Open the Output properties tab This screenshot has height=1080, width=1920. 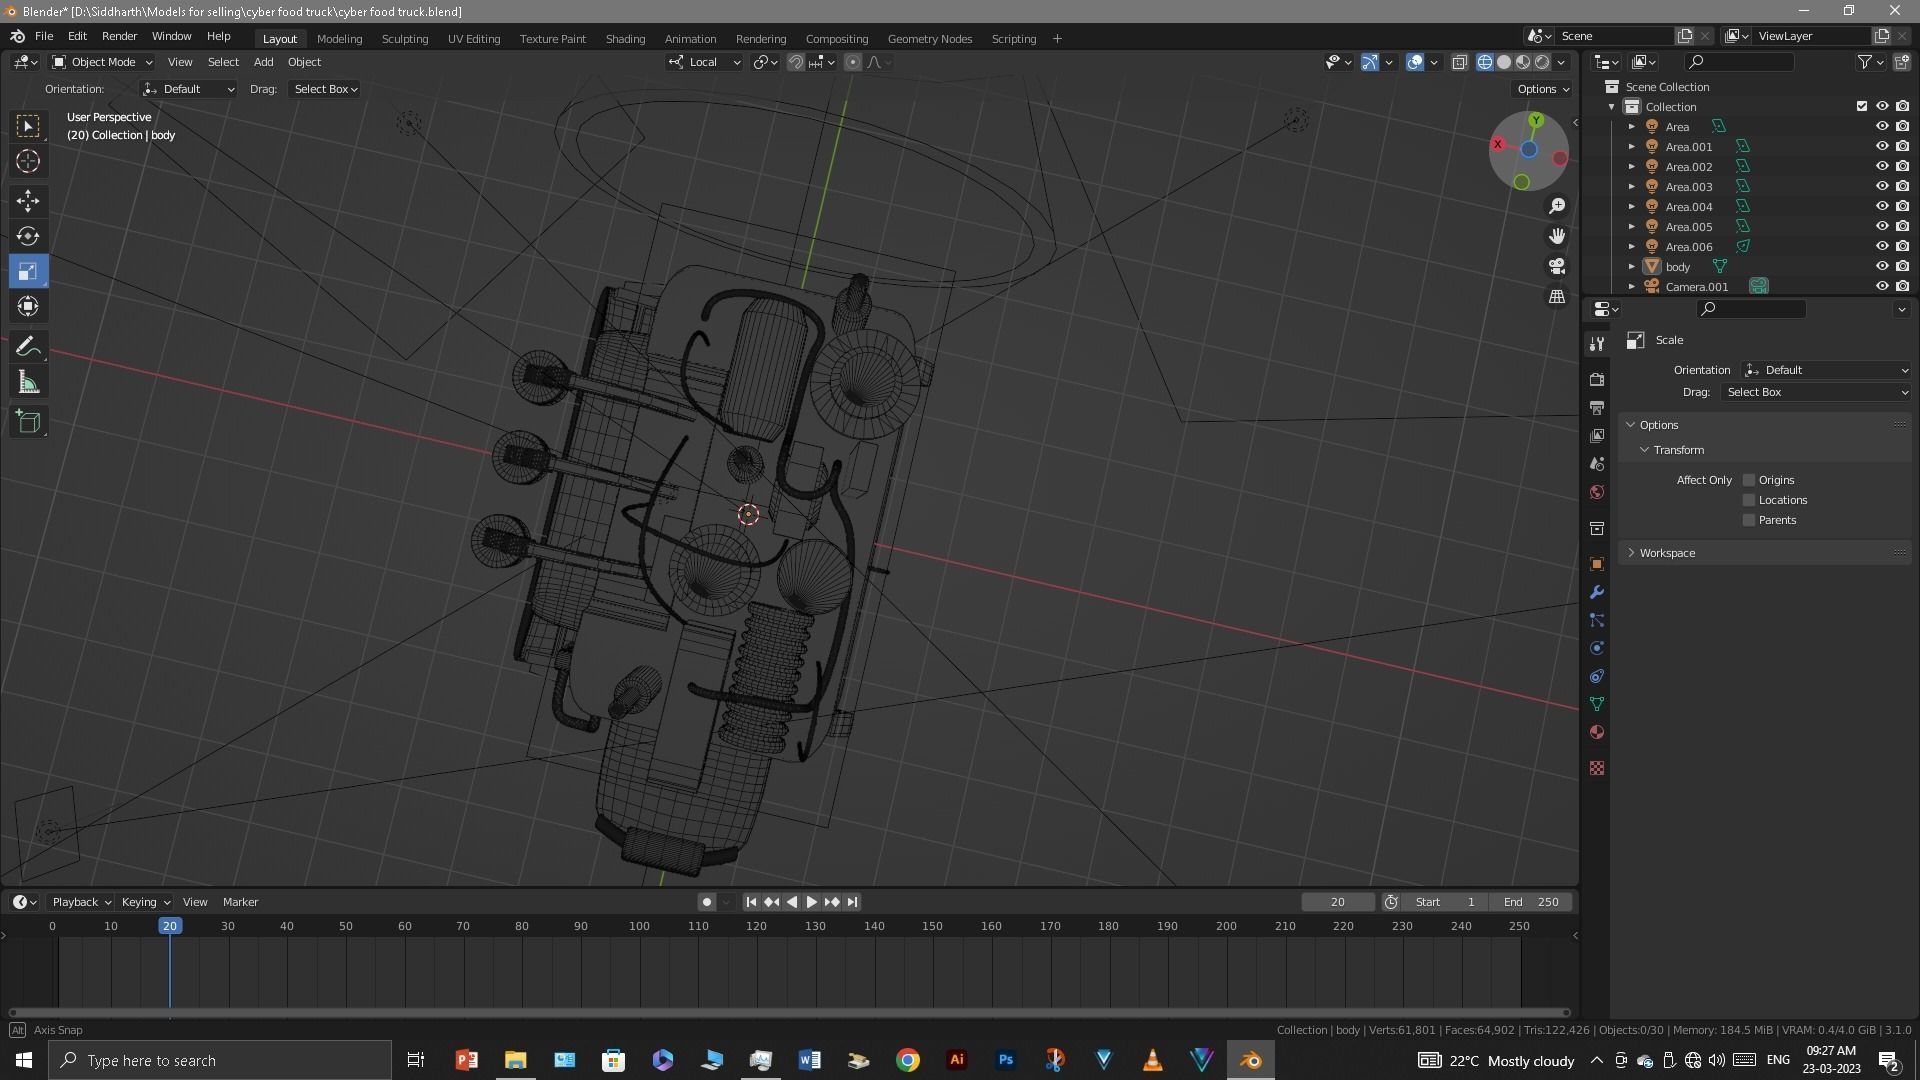pyautogui.click(x=1597, y=408)
